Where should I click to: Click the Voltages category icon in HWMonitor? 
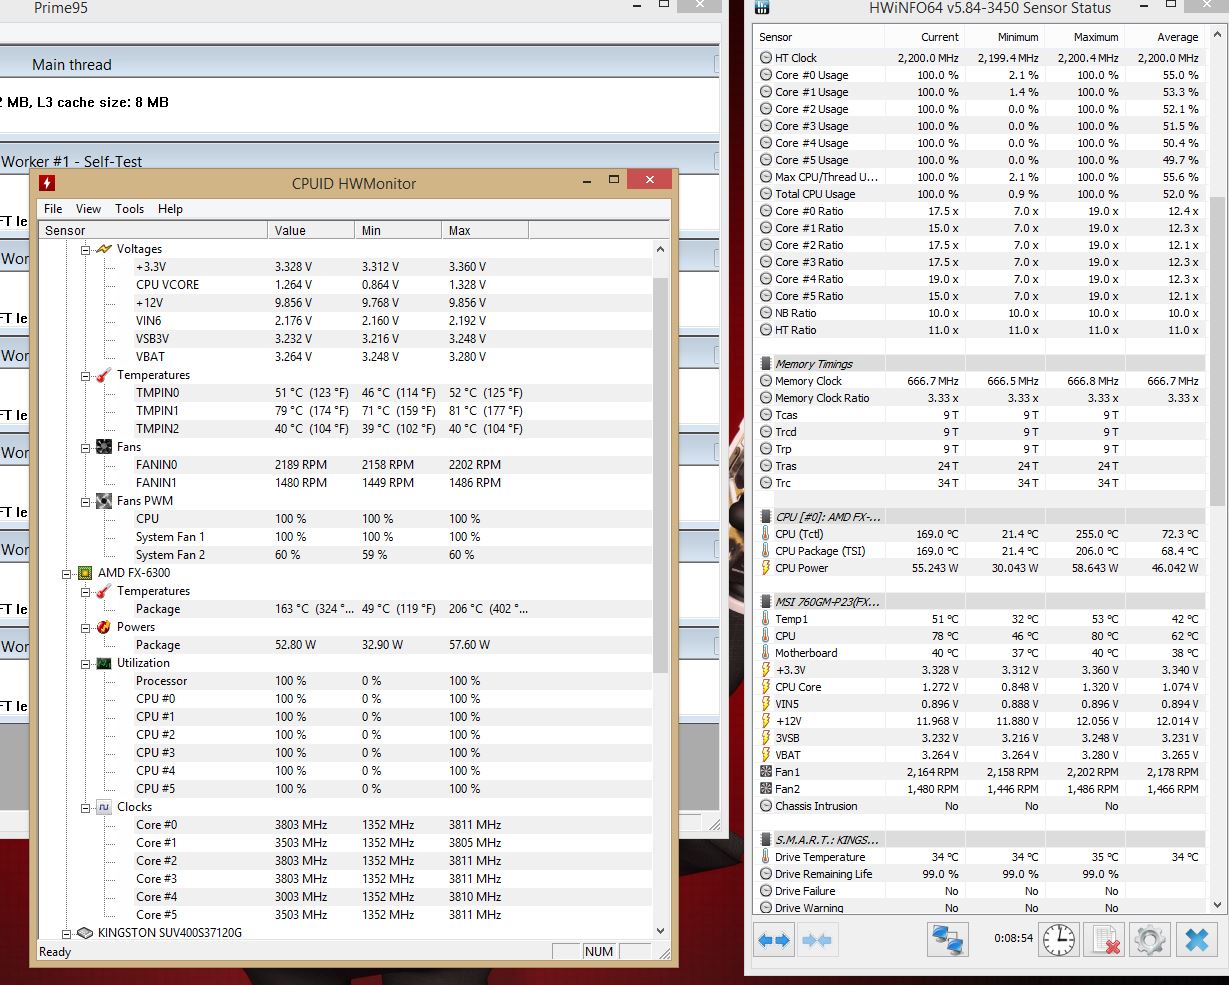(103, 249)
